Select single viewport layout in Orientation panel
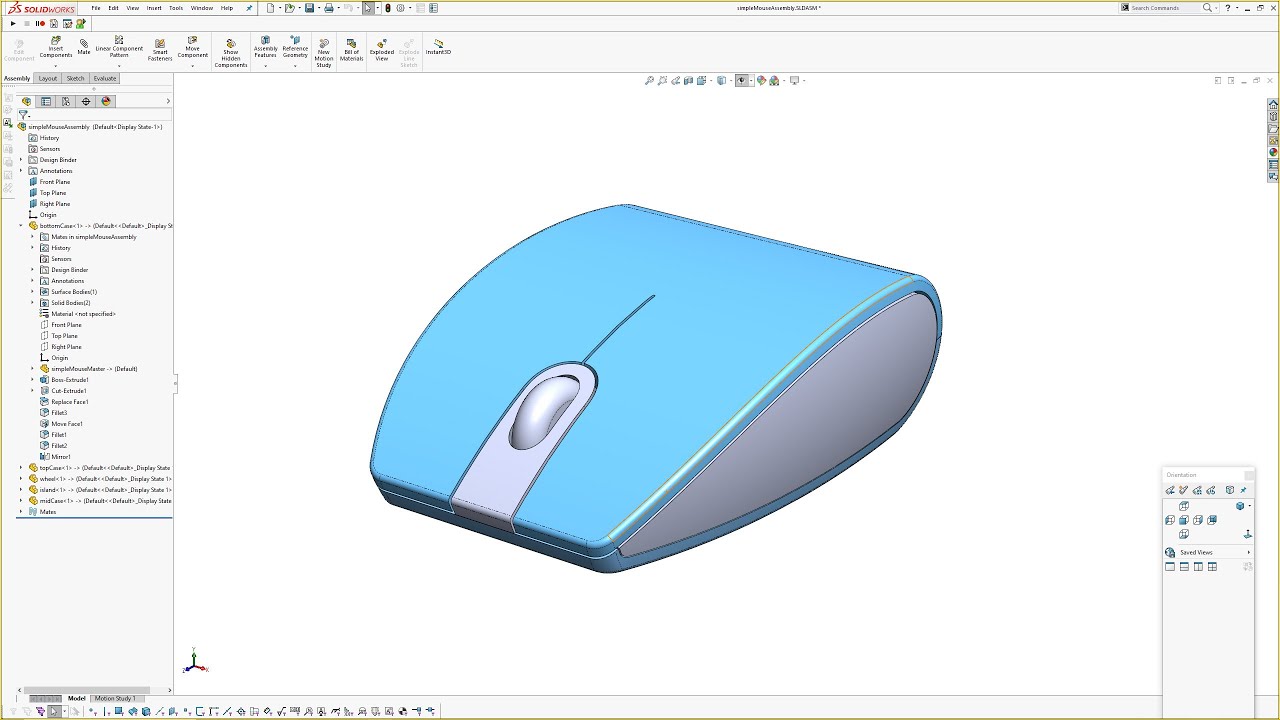 [1170, 567]
